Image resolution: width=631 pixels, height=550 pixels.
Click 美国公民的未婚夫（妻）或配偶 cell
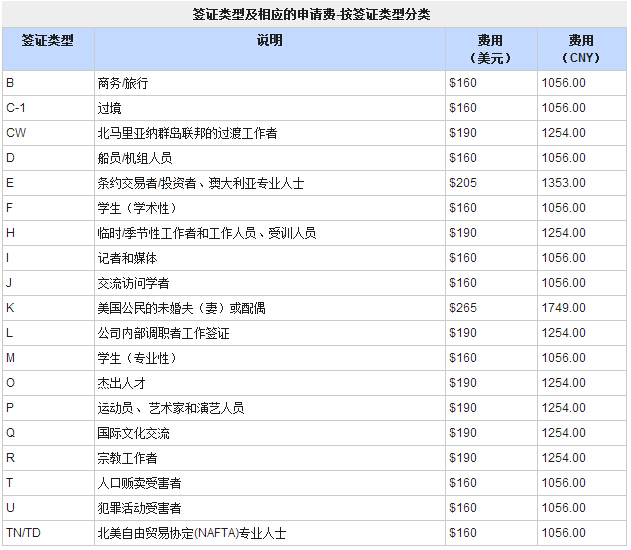tap(270, 308)
